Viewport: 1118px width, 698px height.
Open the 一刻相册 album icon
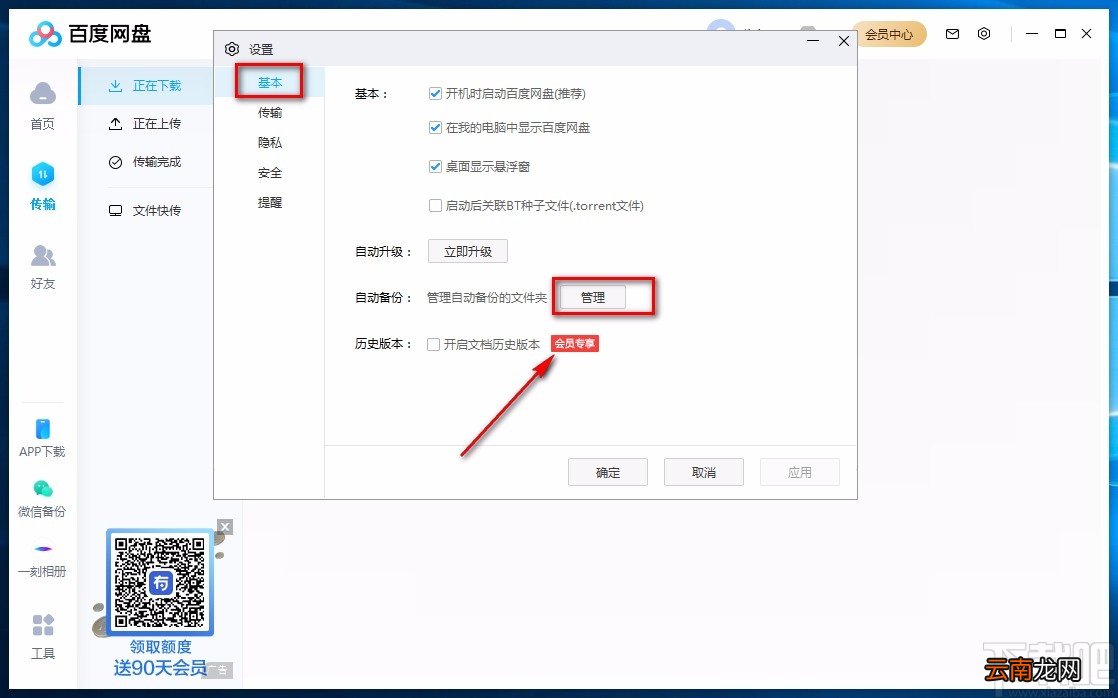pos(43,549)
